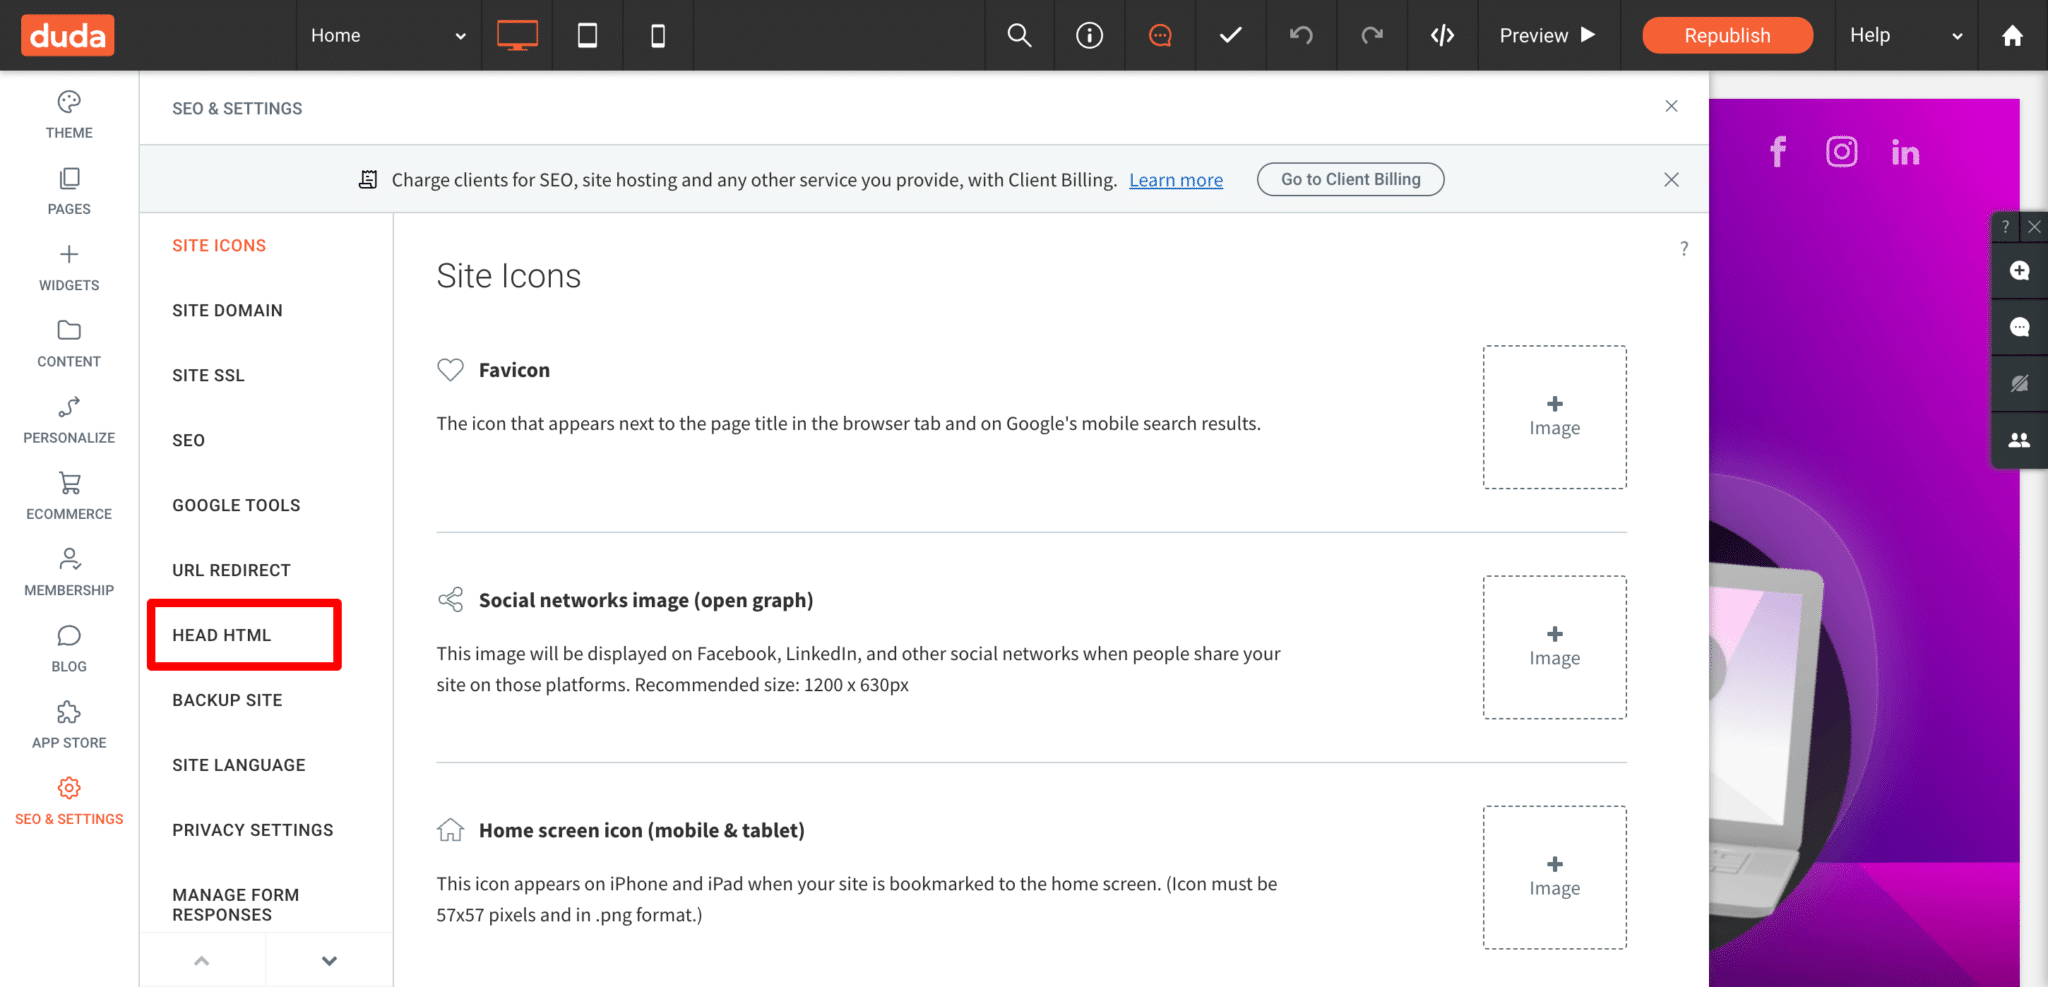
Task: Open the Ecommerce panel
Action: (x=69, y=496)
